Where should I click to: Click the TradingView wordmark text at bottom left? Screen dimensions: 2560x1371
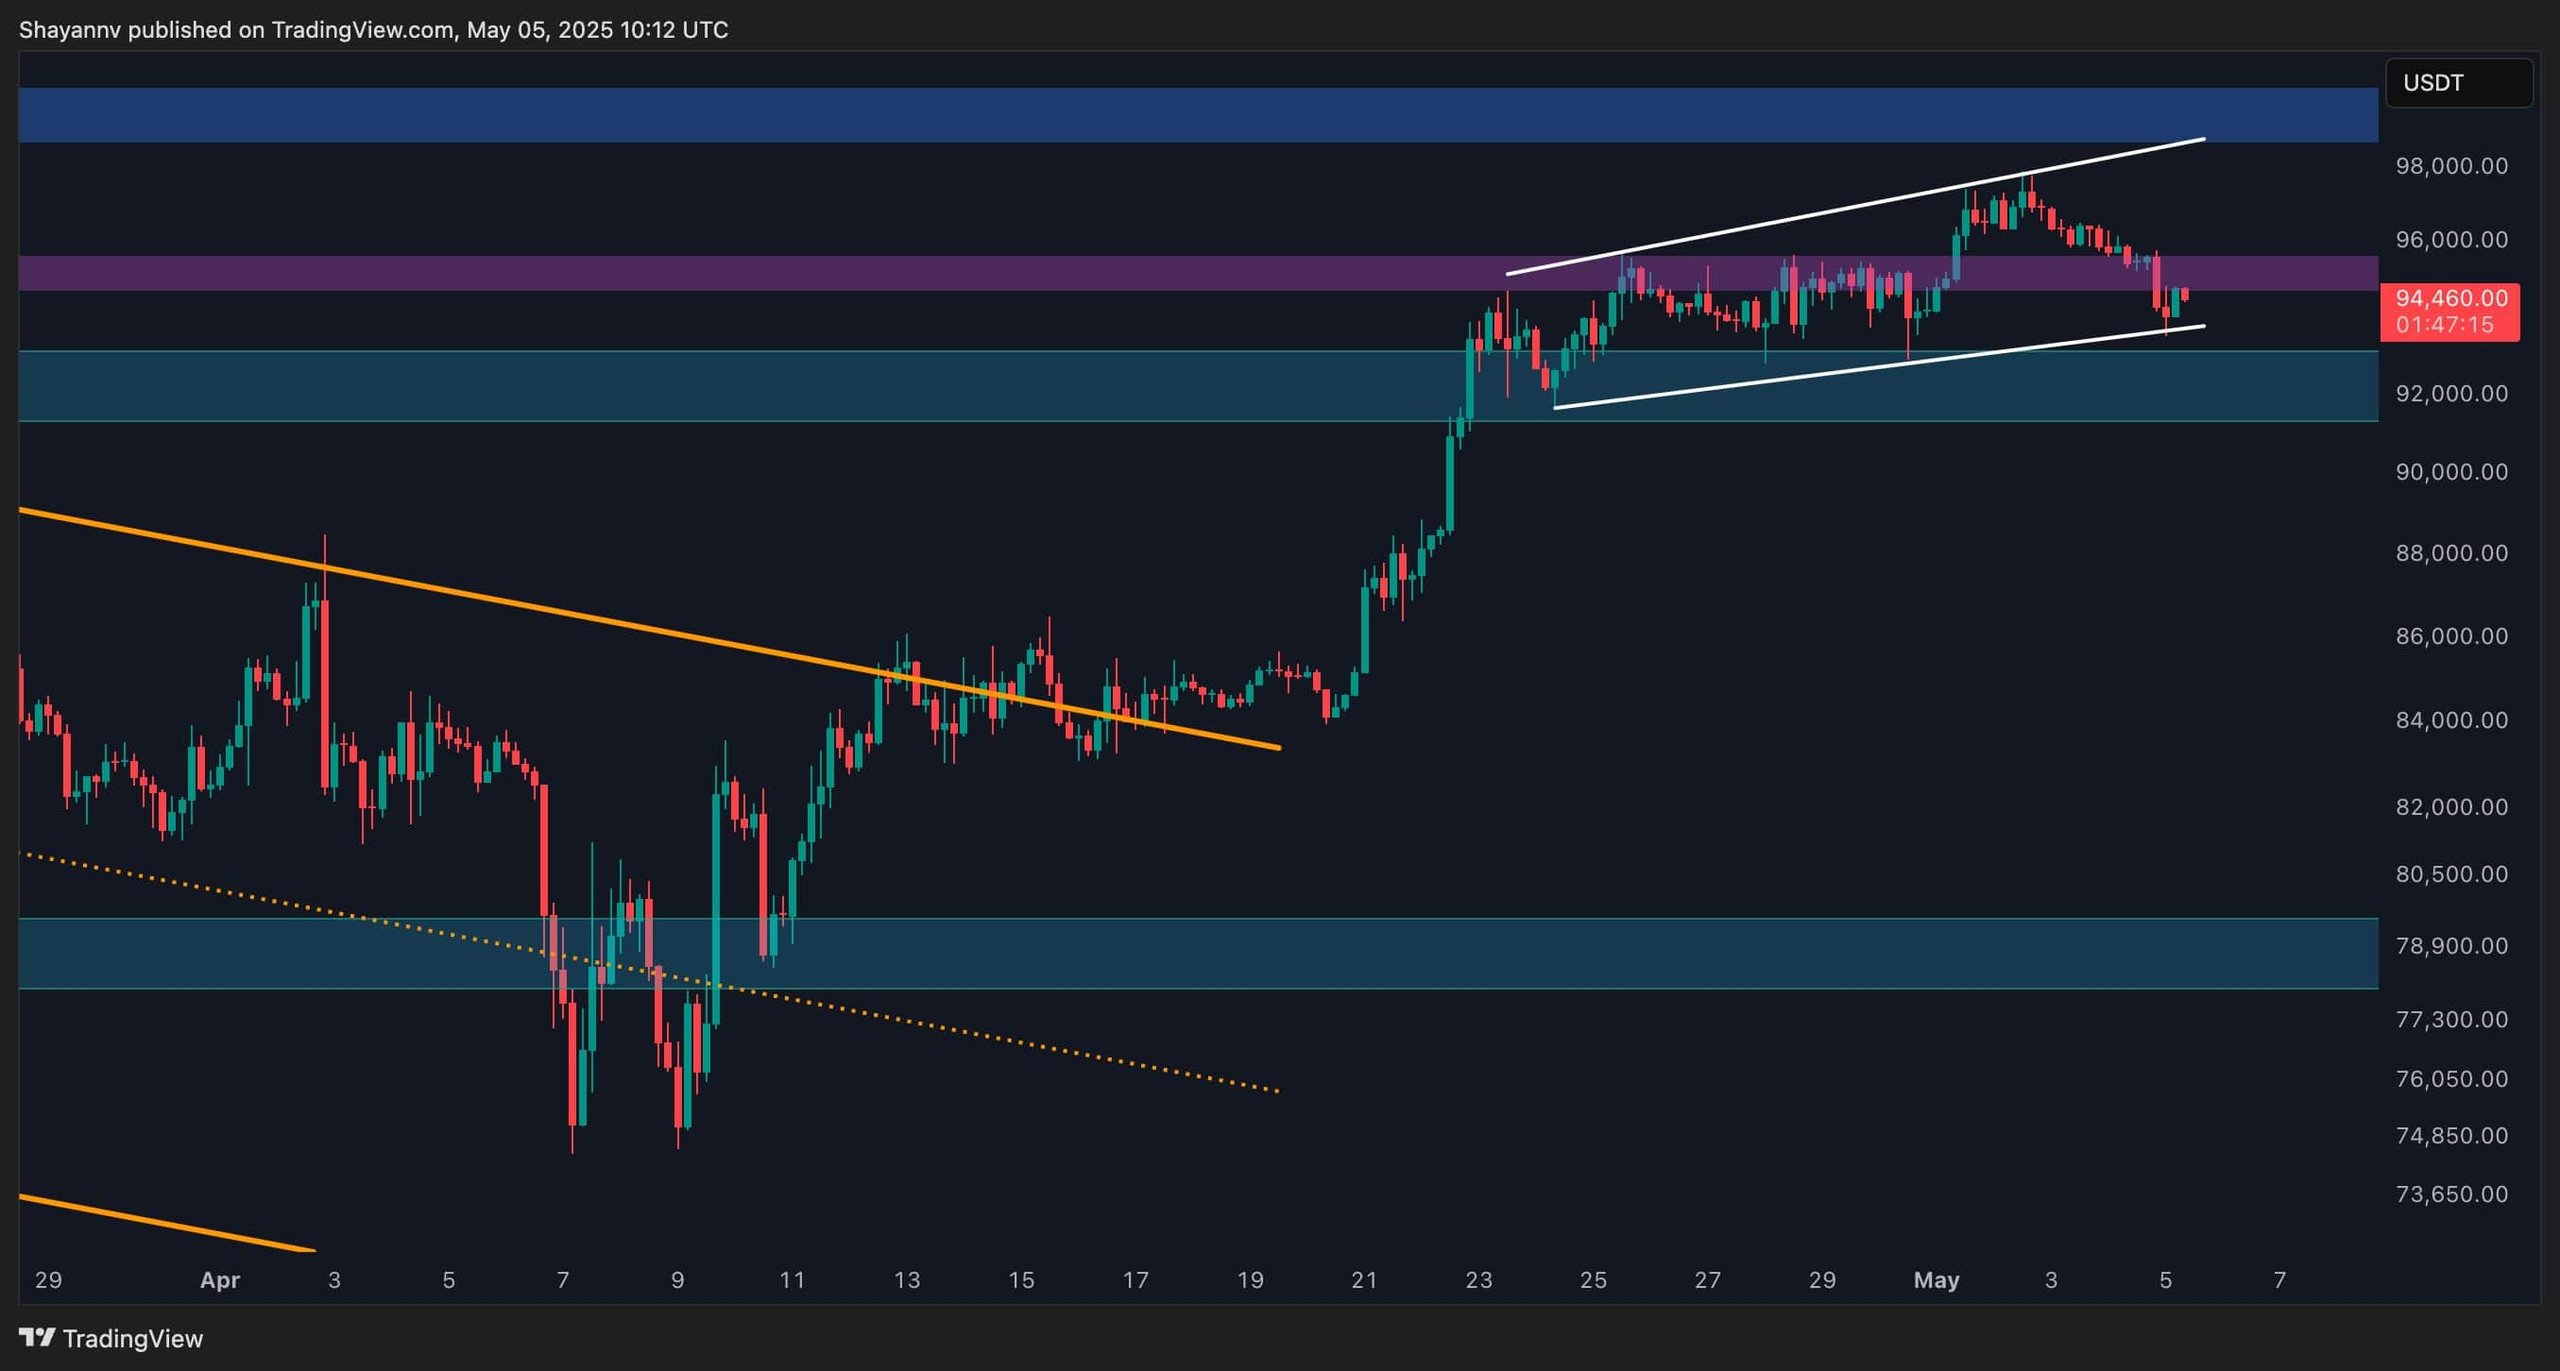[x=132, y=1338]
